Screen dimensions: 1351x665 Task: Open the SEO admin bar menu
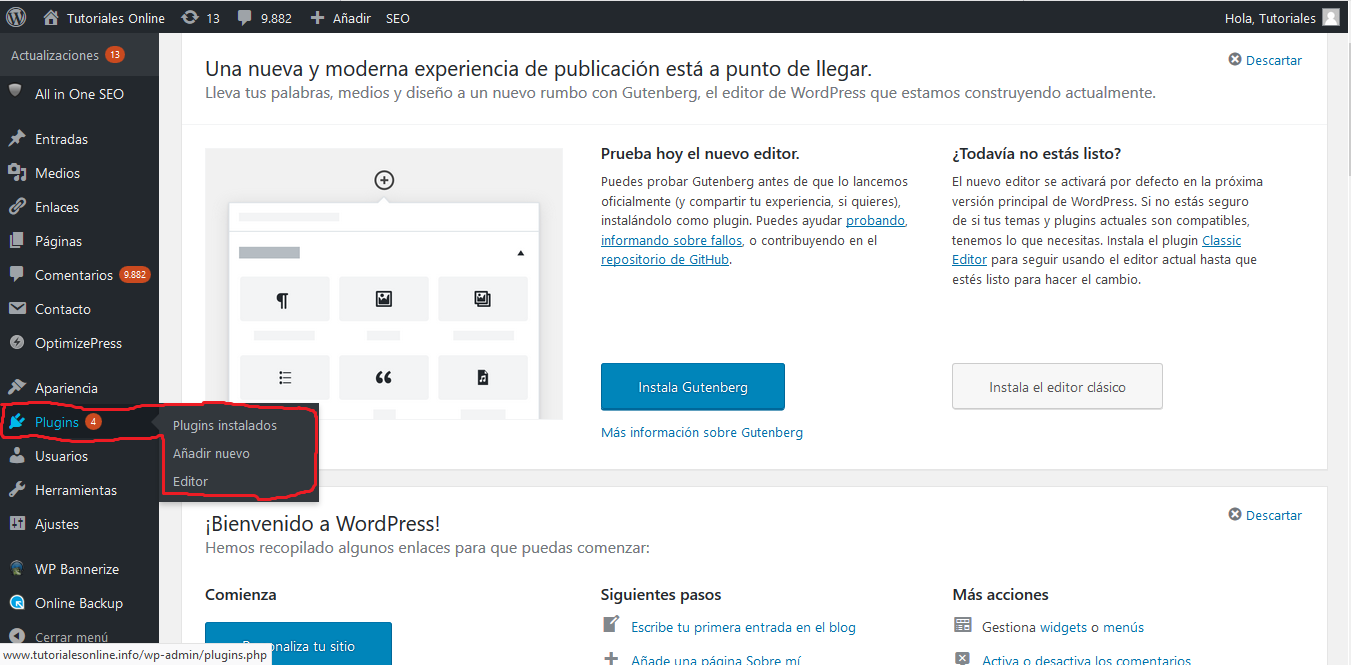[398, 18]
